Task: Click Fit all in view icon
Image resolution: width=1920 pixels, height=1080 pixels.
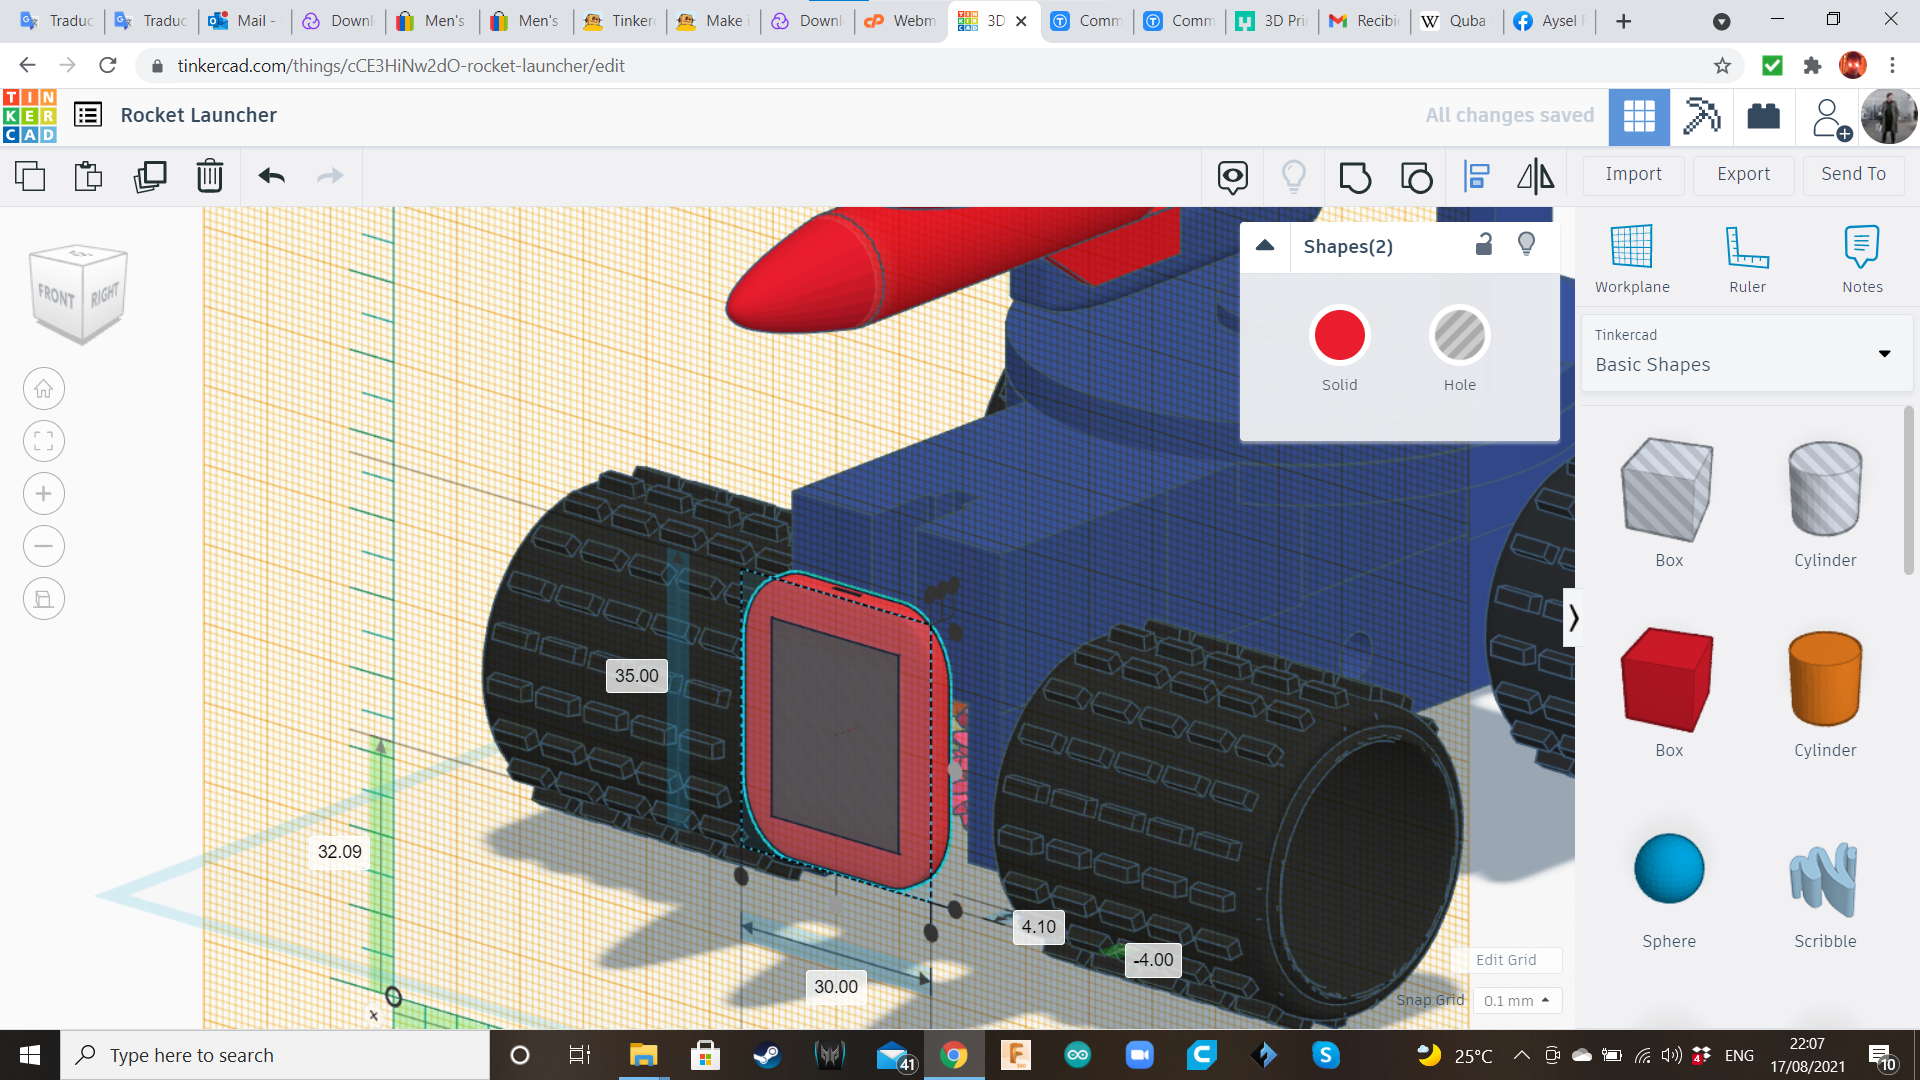Action: [x=44, y=441]
